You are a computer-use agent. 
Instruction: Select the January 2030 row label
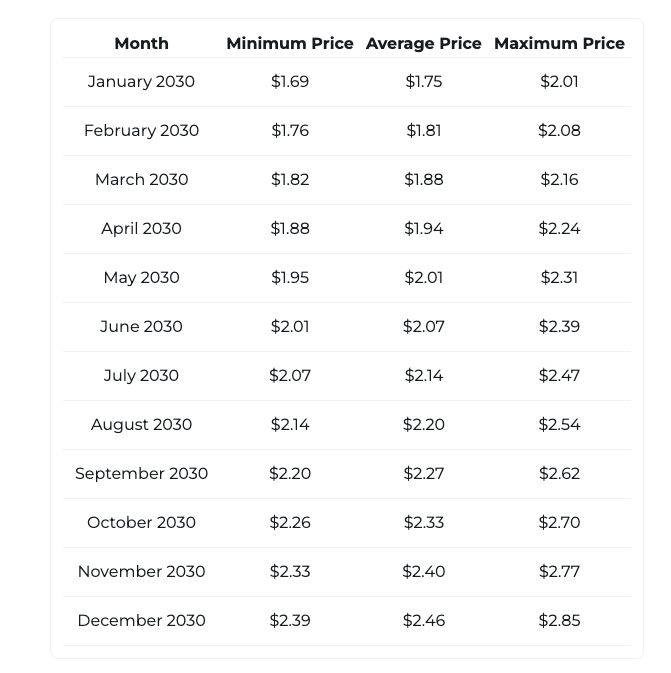point(141,81)
